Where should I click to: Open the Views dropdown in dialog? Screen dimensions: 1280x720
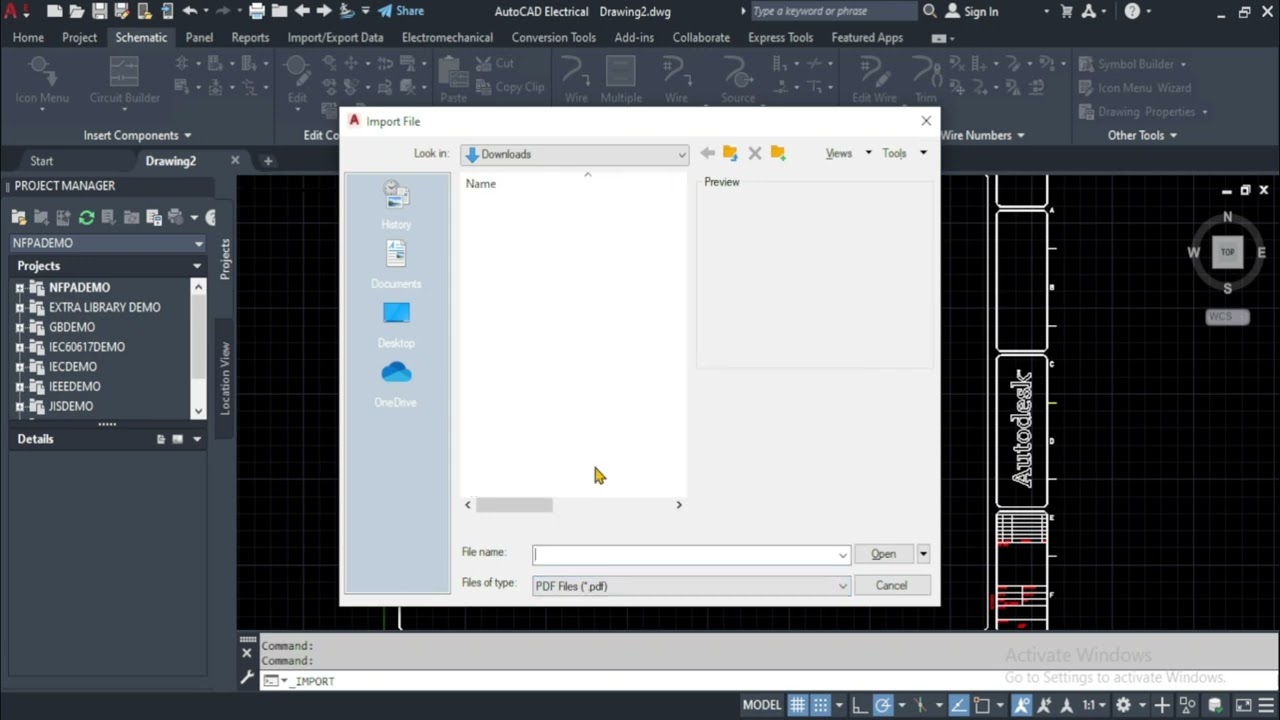[848, 153]
